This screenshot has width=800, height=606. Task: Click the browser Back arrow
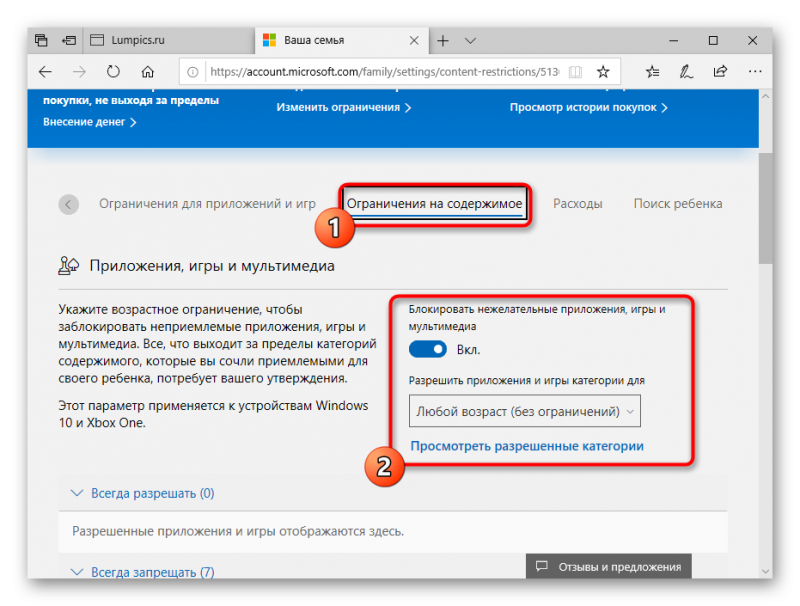click(x=45, y=72)
